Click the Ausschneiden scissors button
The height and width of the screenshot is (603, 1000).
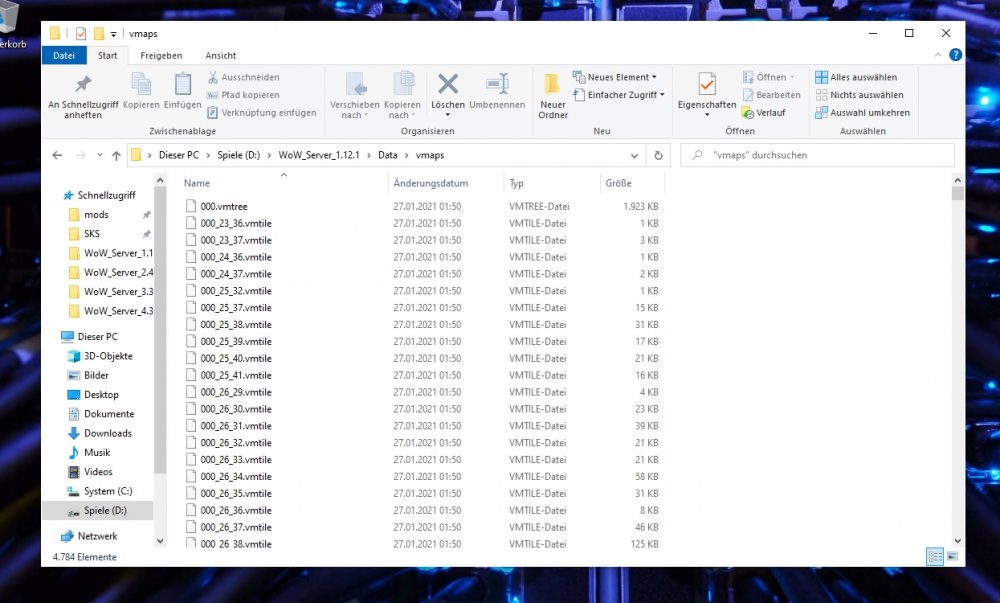(244, 77)
